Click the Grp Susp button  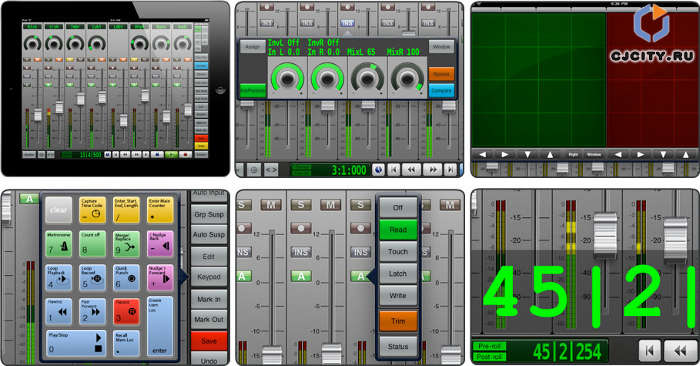pyautogui.click(x=209, y=214)
